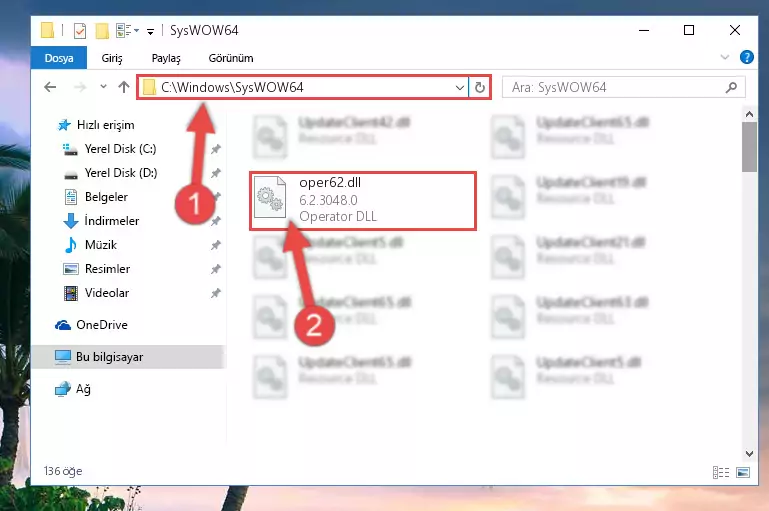Open Help via the question mark icon
This screenshot has height=511, width=769.
tap(746, 57)
